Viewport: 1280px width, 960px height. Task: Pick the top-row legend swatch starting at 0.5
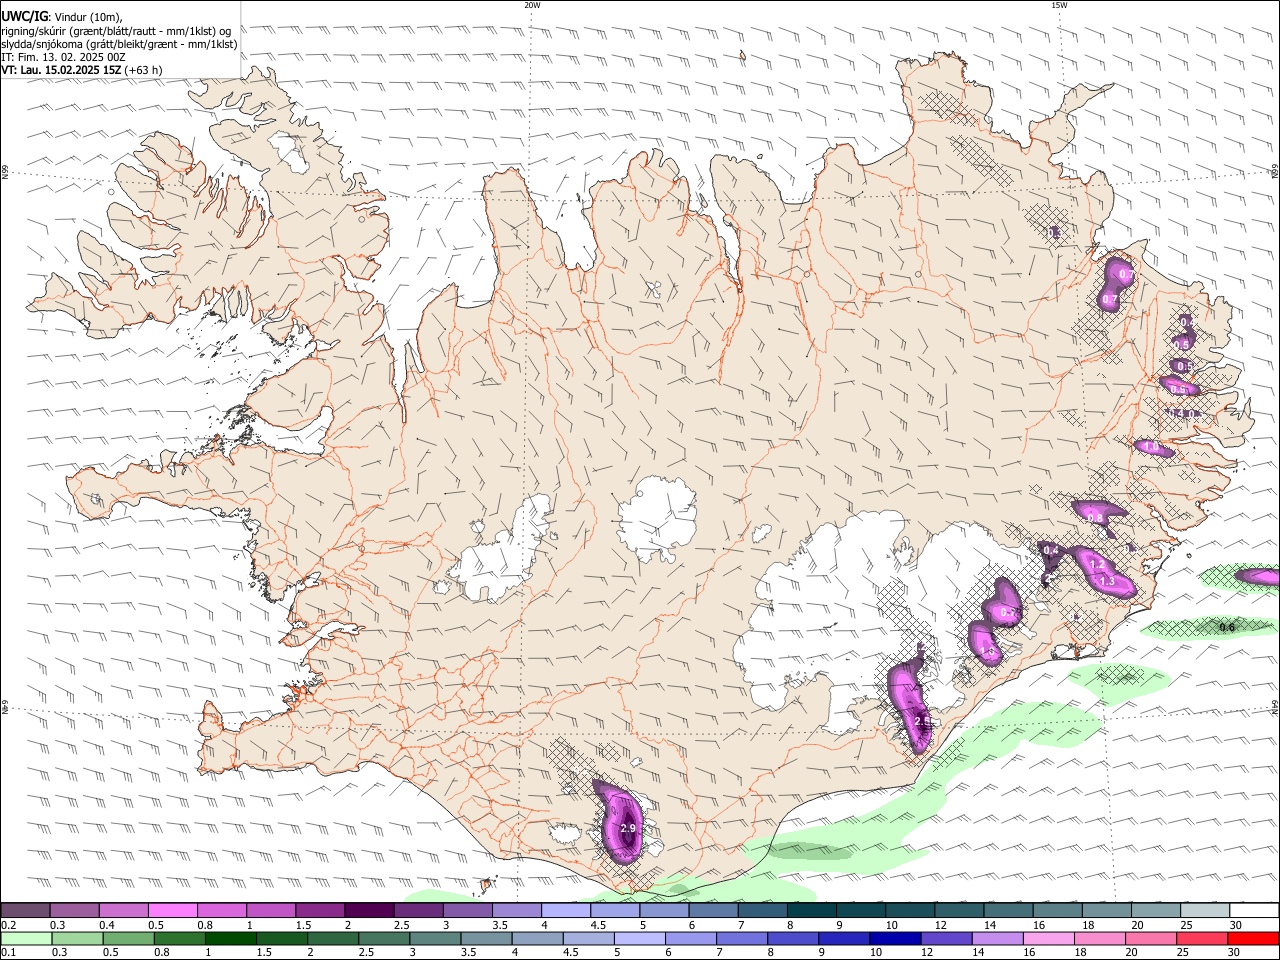[172, 911]
